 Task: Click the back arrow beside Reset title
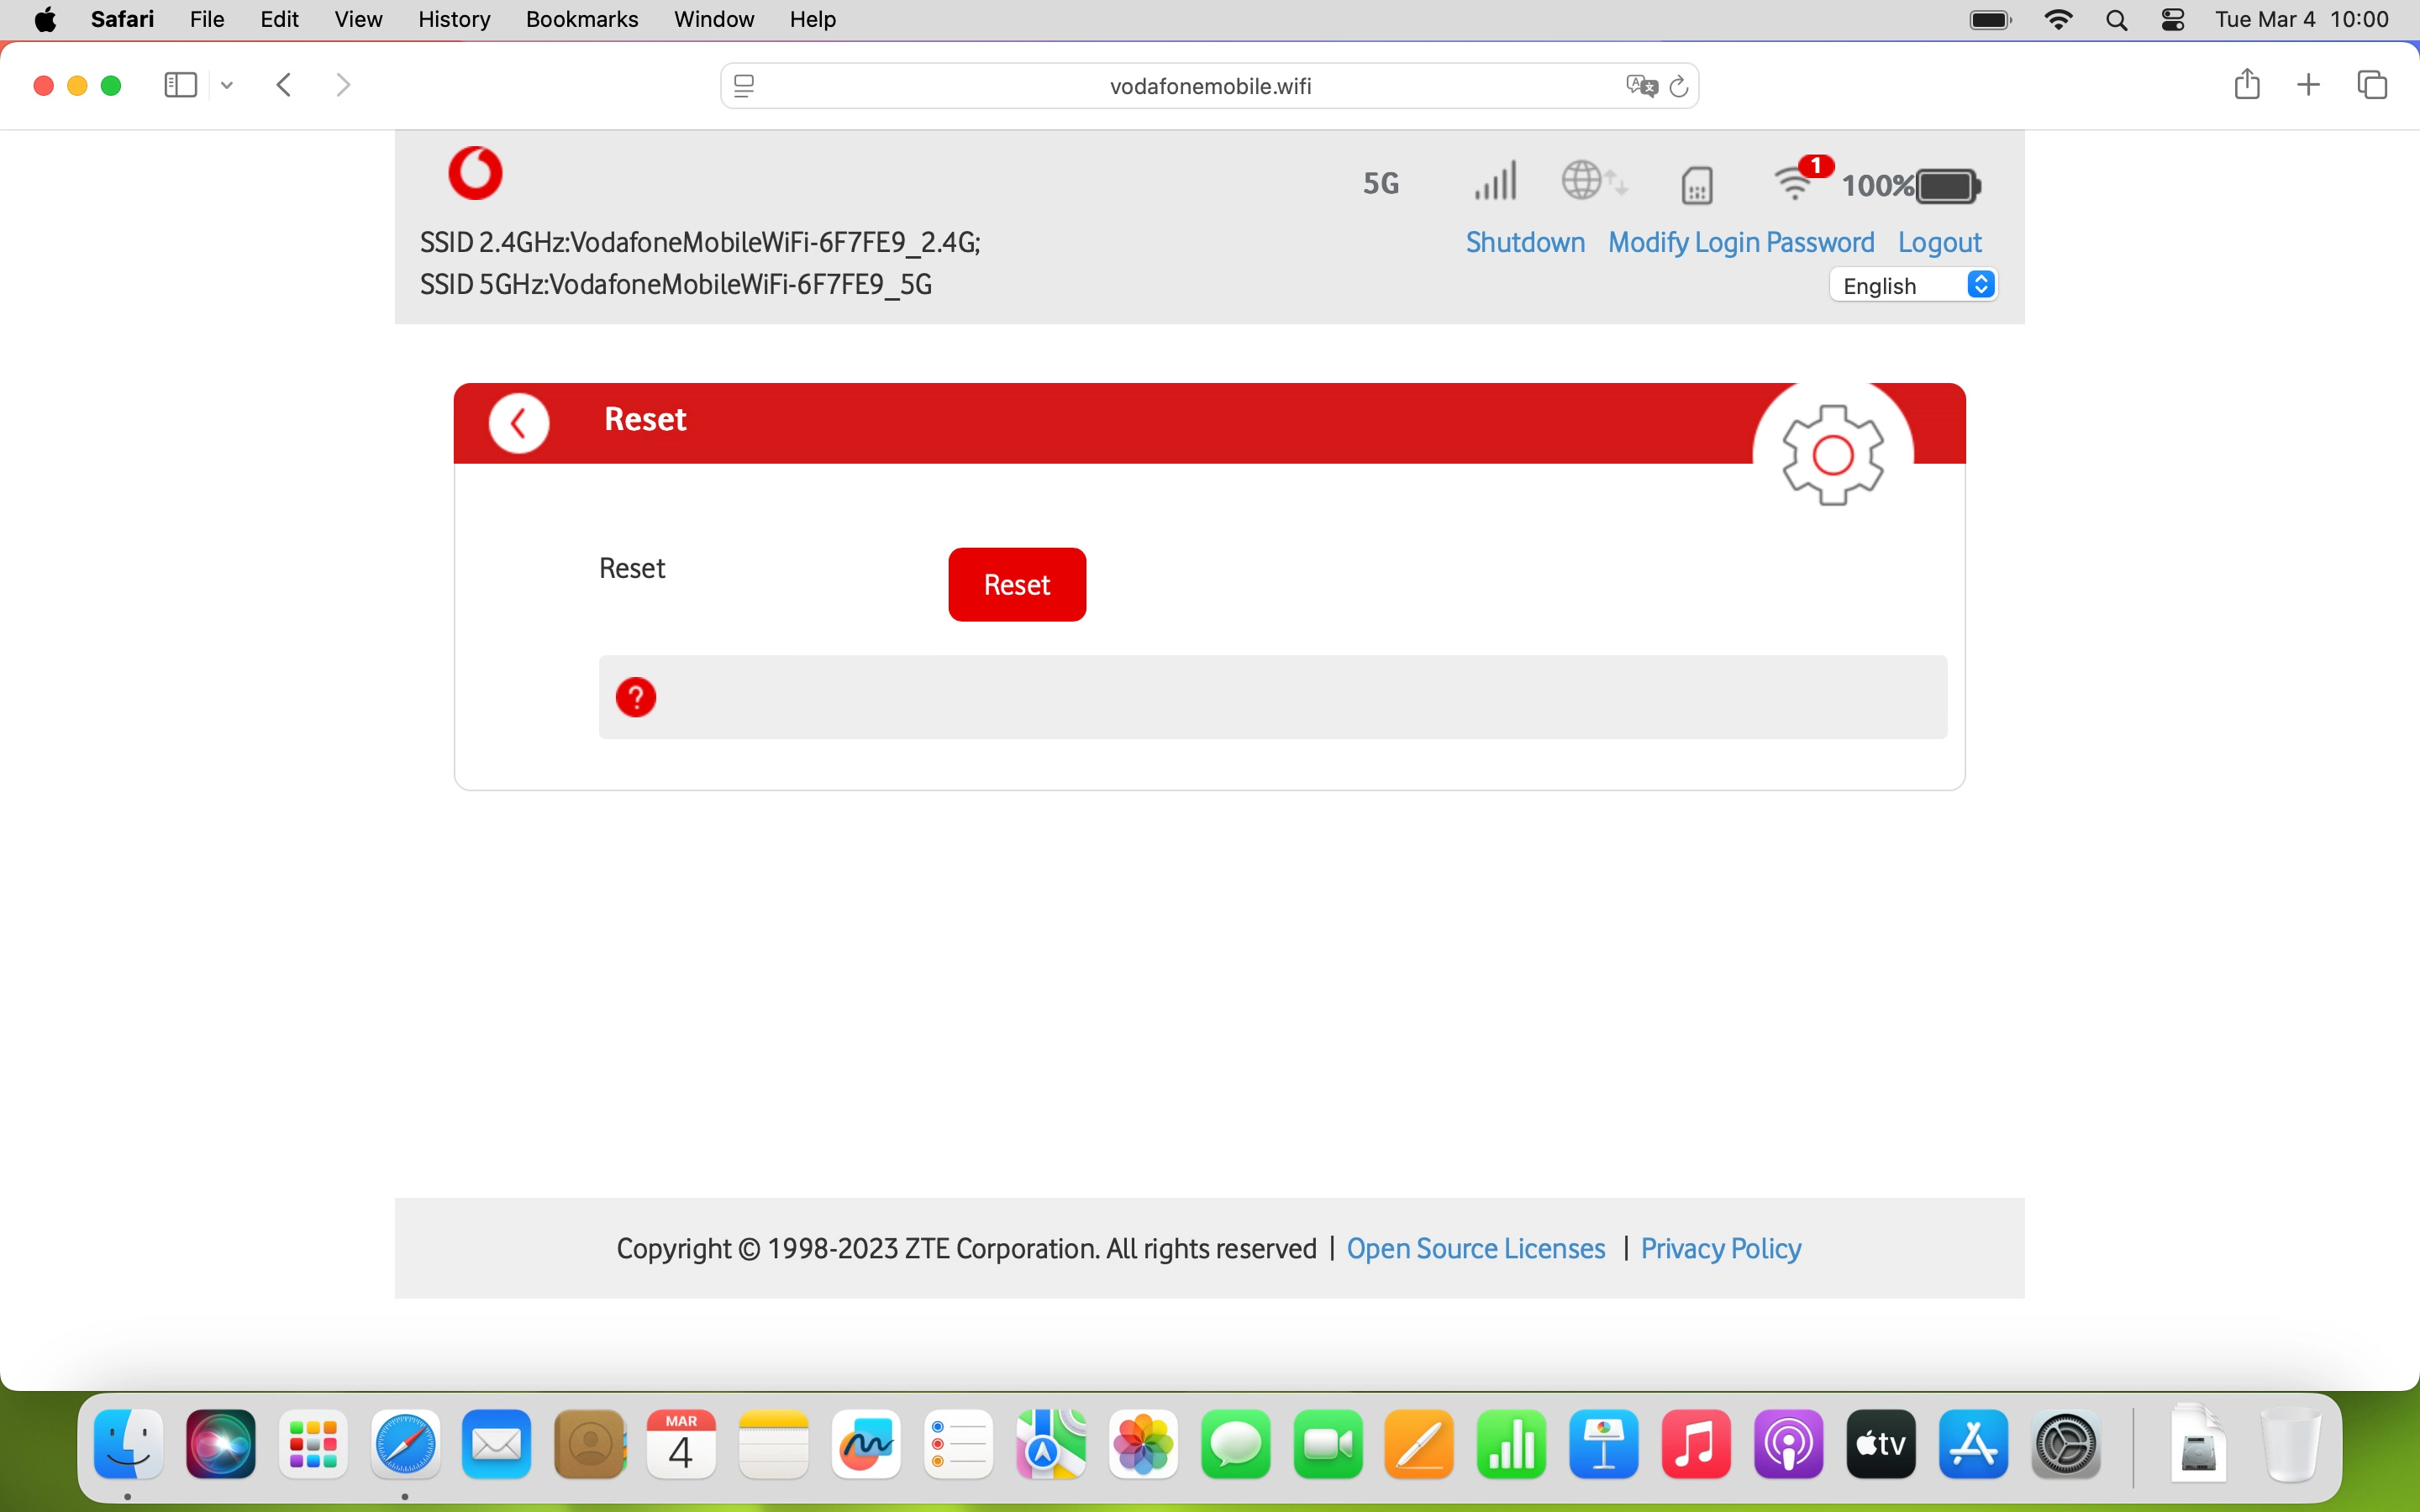click(518, 424)
